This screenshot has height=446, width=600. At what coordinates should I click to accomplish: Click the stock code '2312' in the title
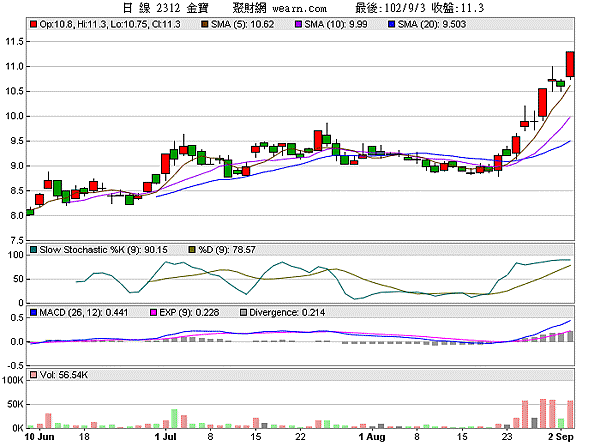pyautogui.click(x=168, y=8)
